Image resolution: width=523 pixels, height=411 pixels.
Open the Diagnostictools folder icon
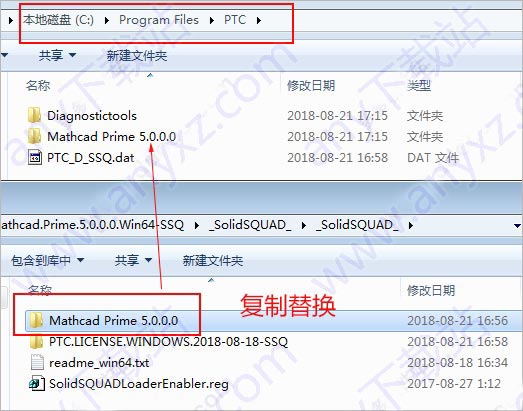pos(34,115)
